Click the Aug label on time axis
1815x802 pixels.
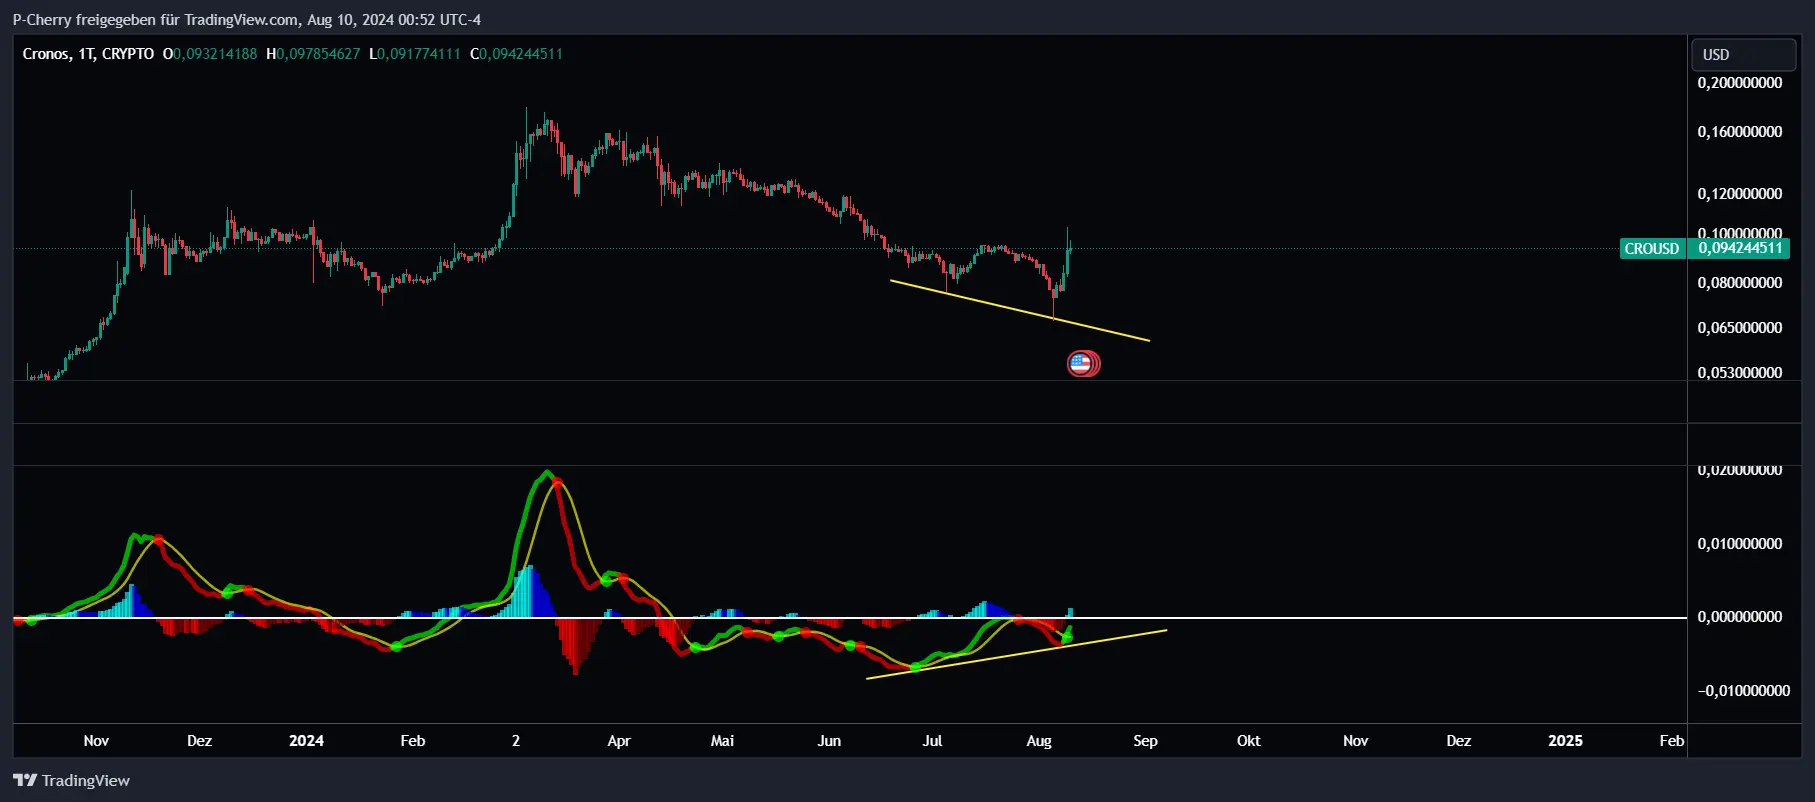click(x=1039, y=741)
